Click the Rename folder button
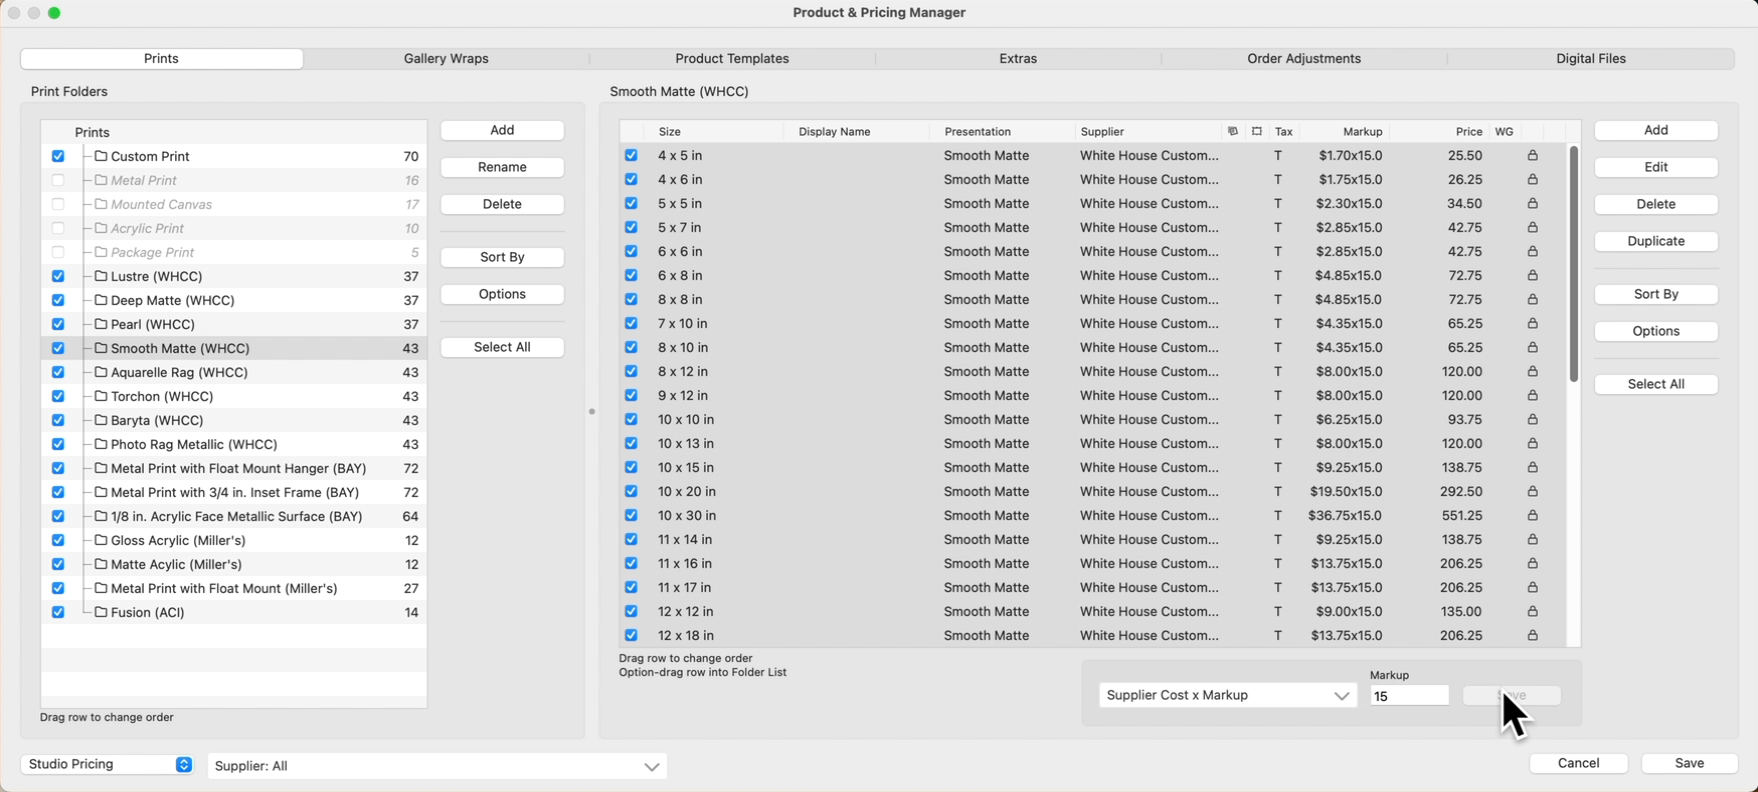Viewport: 1758px width, 792px height. coord(502,167)
